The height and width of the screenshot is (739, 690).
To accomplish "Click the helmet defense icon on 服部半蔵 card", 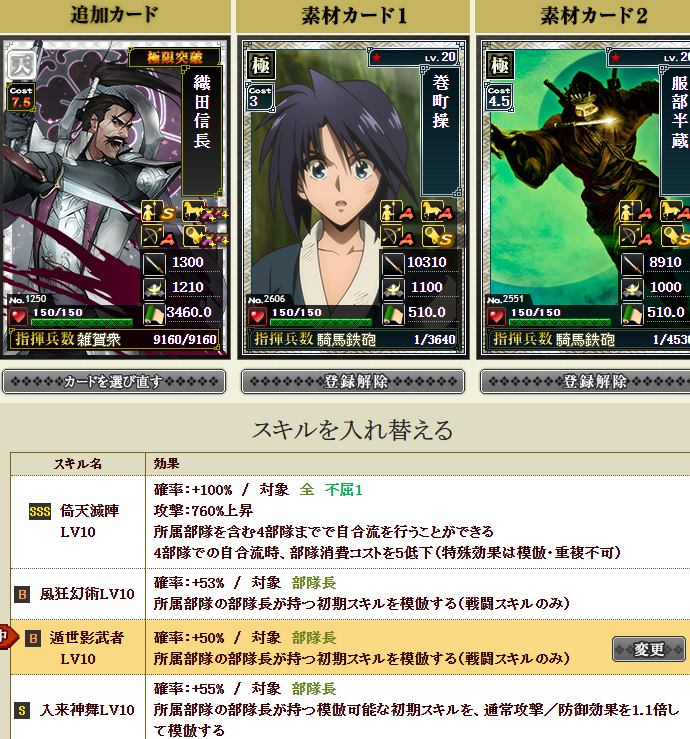I will point(632,288).
